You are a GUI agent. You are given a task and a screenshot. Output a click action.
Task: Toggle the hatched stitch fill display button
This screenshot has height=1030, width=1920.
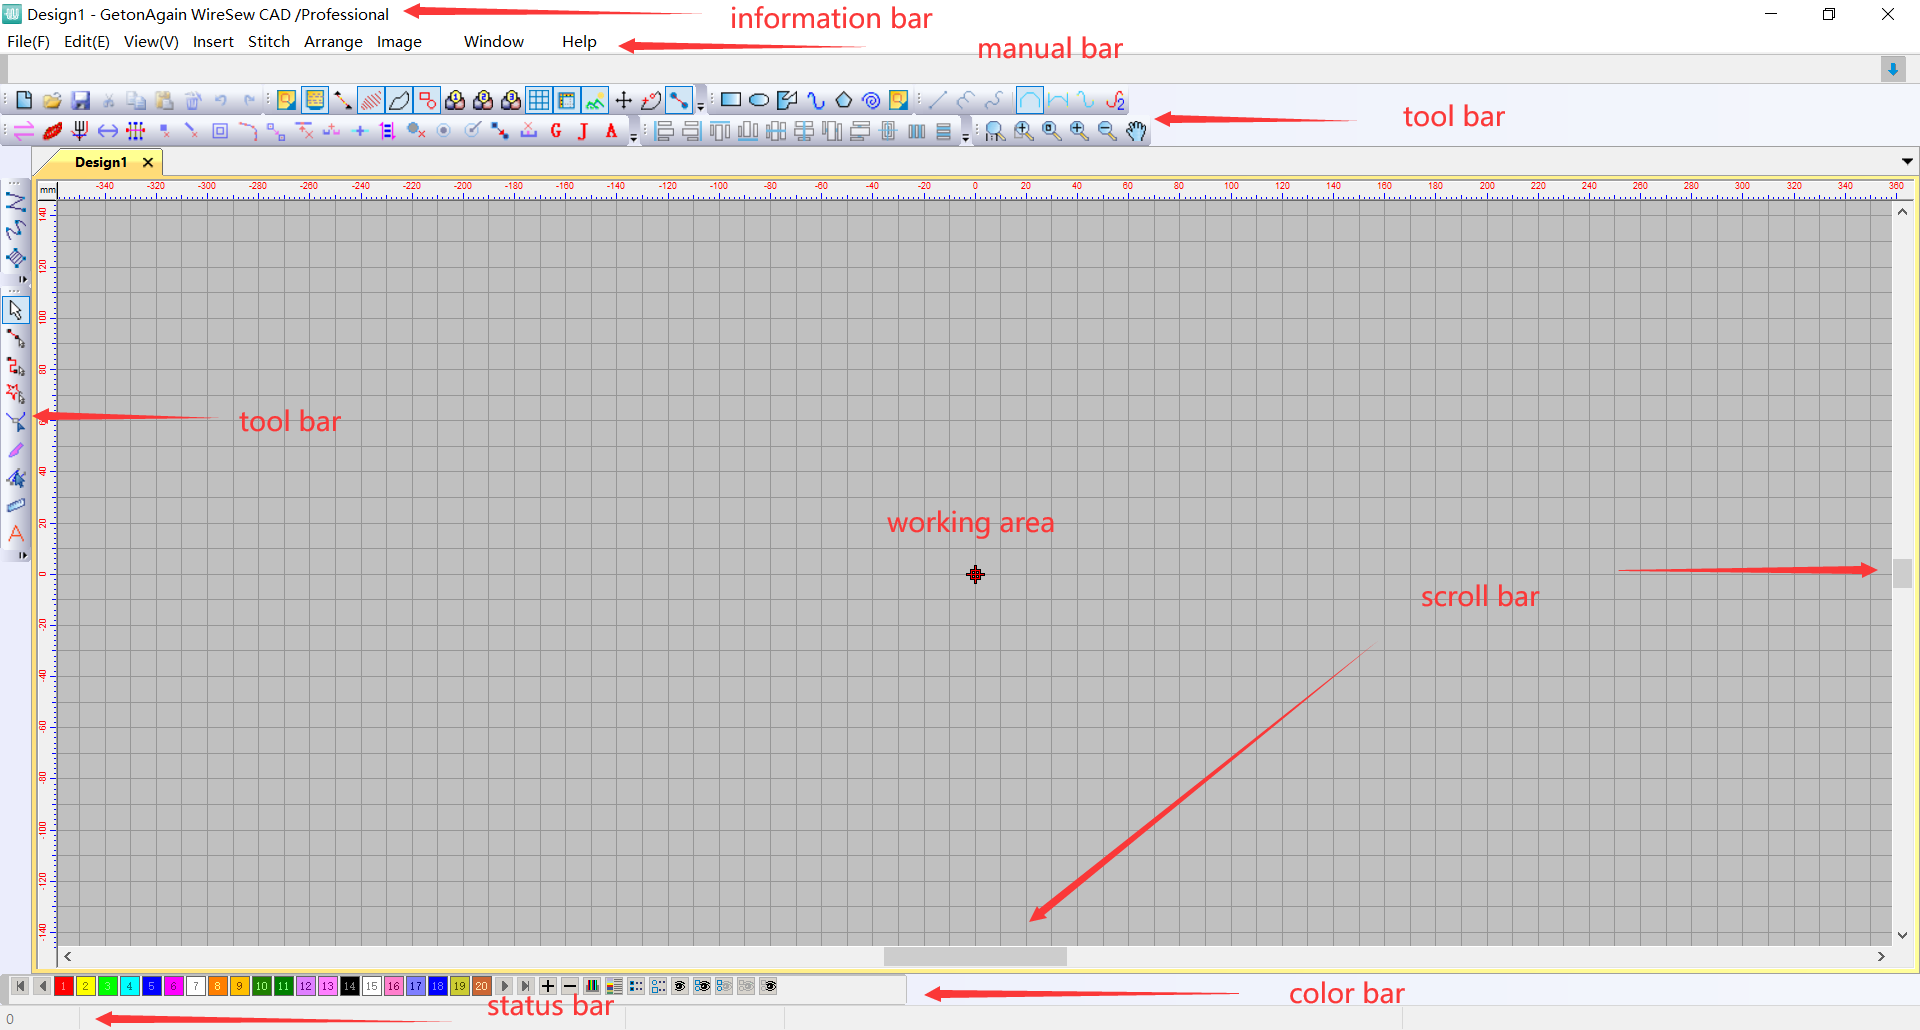pos(371,100)
